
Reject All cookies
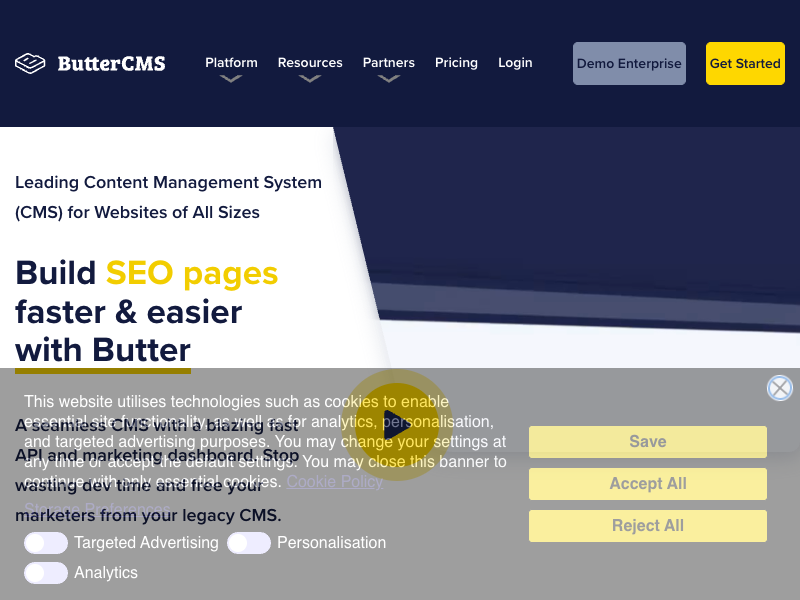[647, 526]
